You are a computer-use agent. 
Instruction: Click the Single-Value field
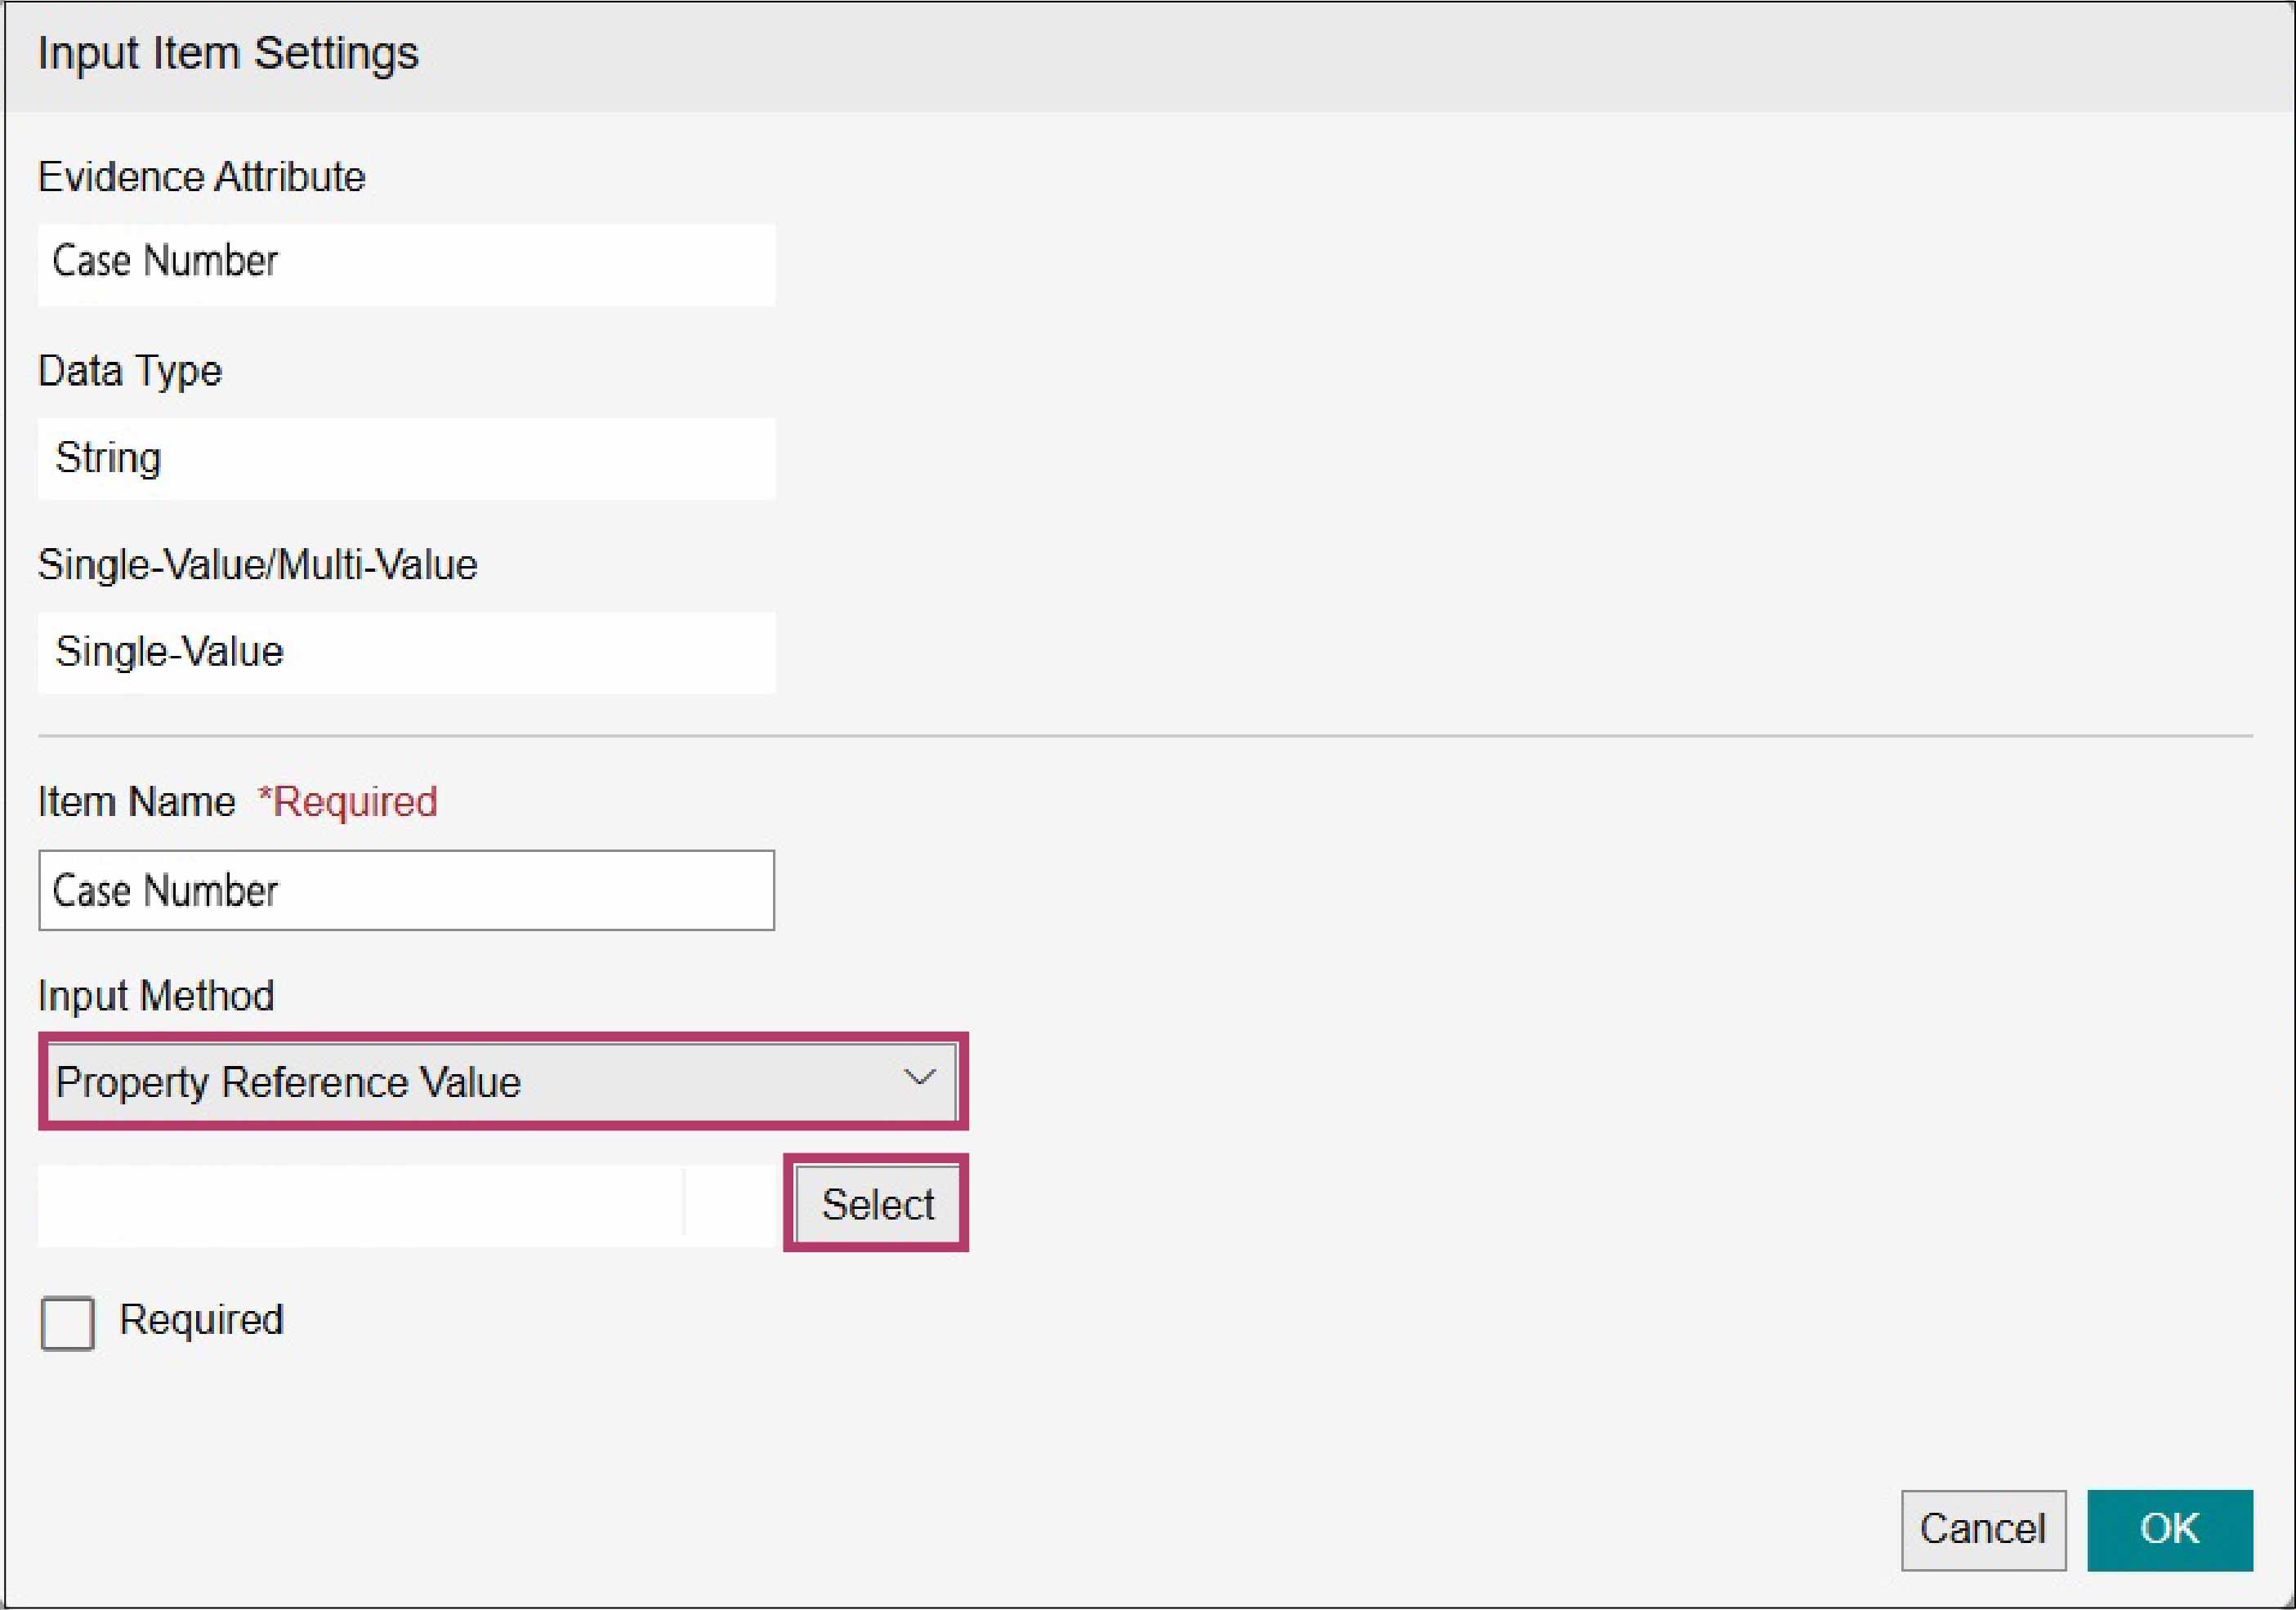point(406,652)
